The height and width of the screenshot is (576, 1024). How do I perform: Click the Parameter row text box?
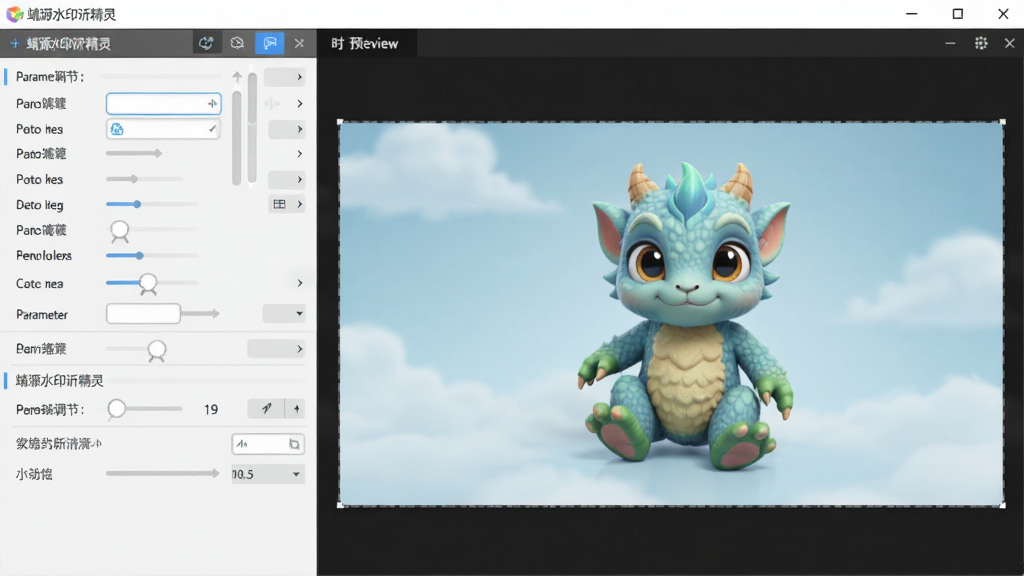tap(143, 313)
